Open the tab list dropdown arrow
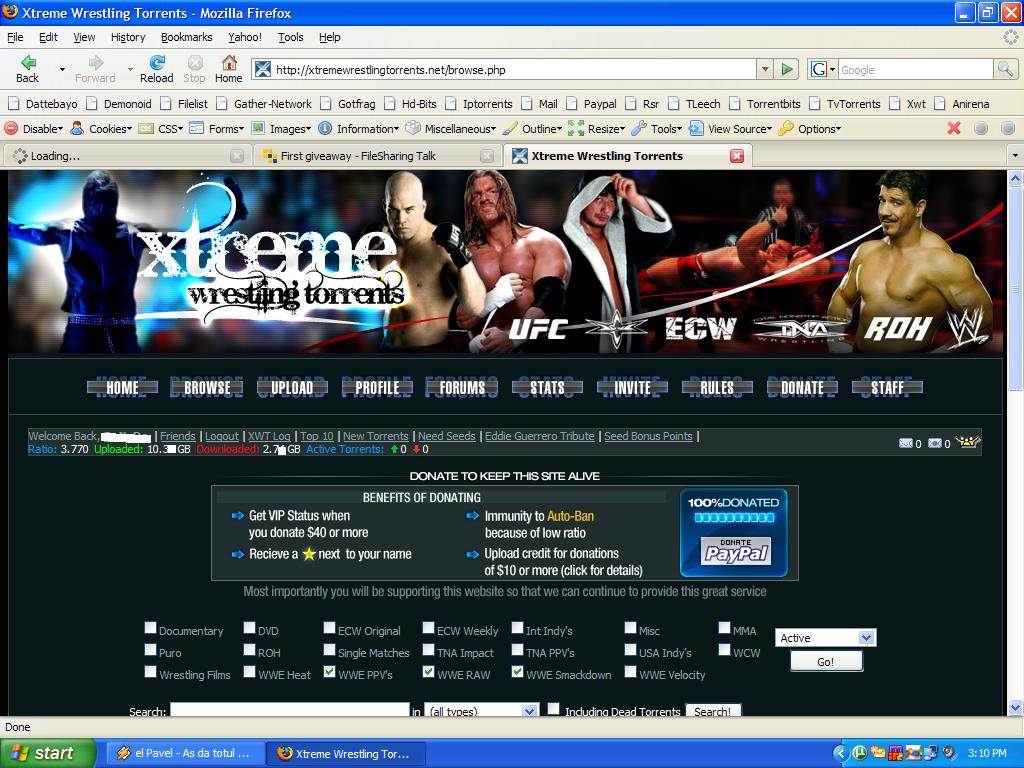The image size is (1024, 768). point(1014,156)
